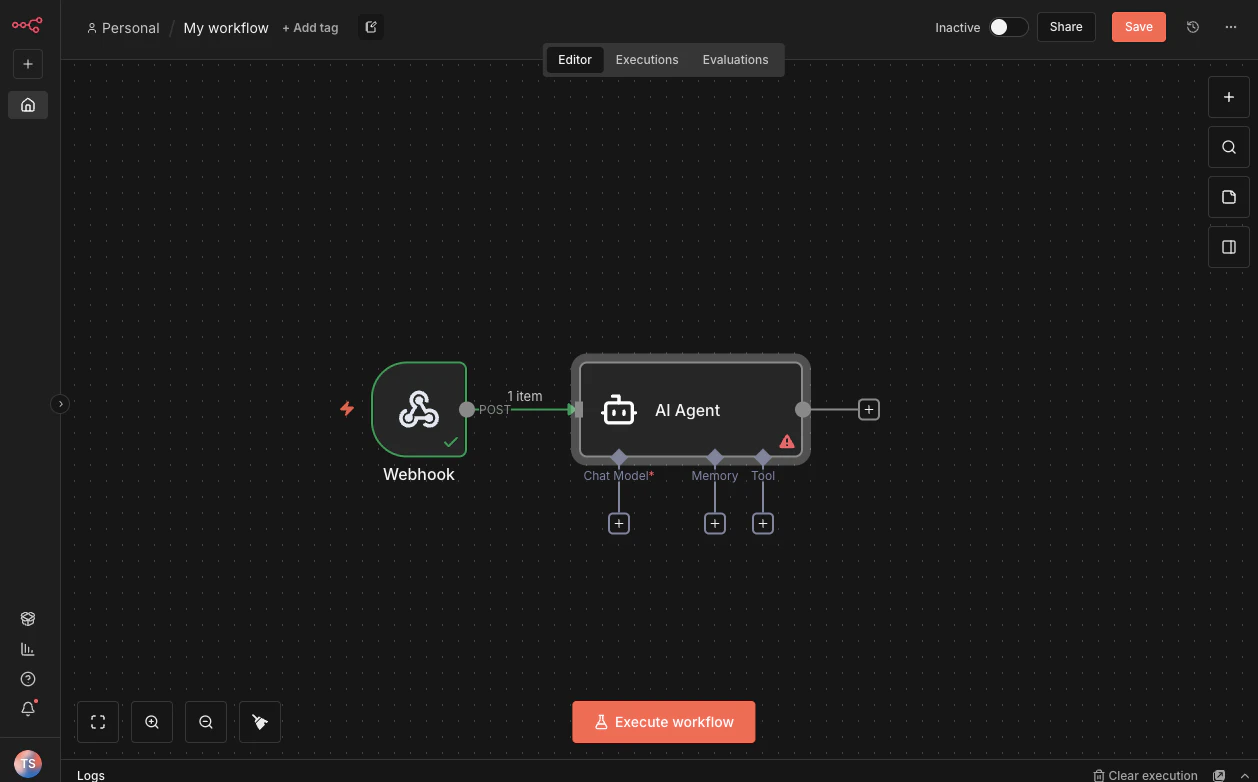Open the three-dot workflow menu
Viewport: 1258px width, 782px height.
(x=1231, y=27)
